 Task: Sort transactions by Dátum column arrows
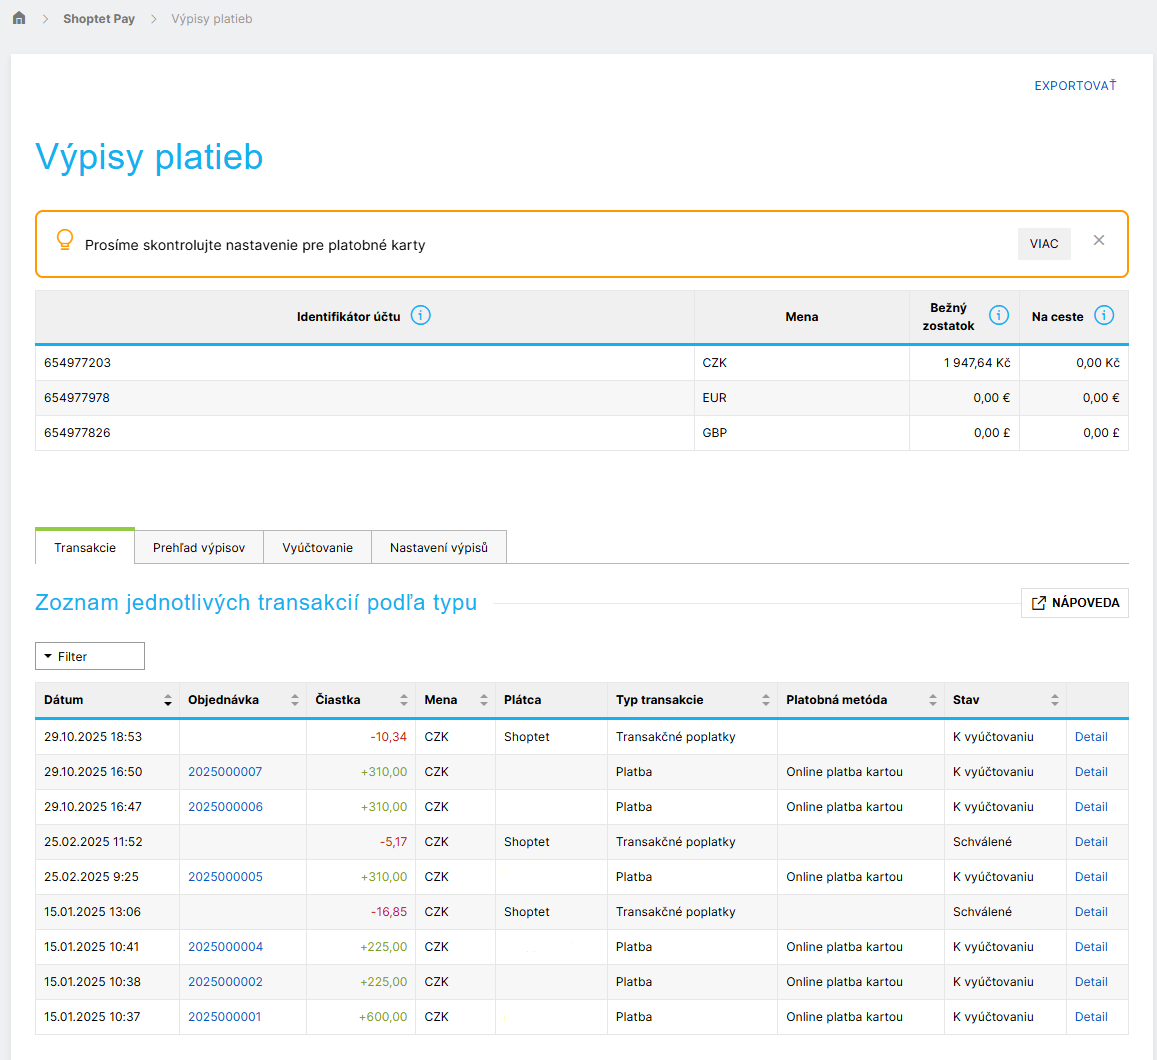(x=167, y=700)
